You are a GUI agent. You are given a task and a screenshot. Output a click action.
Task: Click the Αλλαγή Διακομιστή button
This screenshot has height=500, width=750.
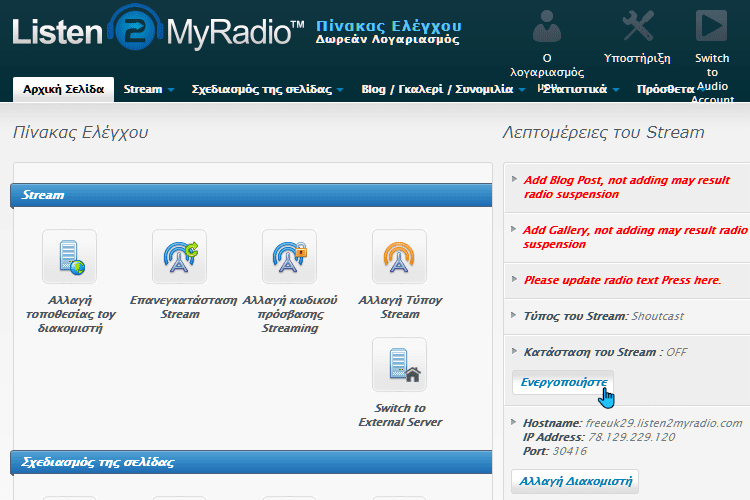pyautogui.click(x=575, y=481)
